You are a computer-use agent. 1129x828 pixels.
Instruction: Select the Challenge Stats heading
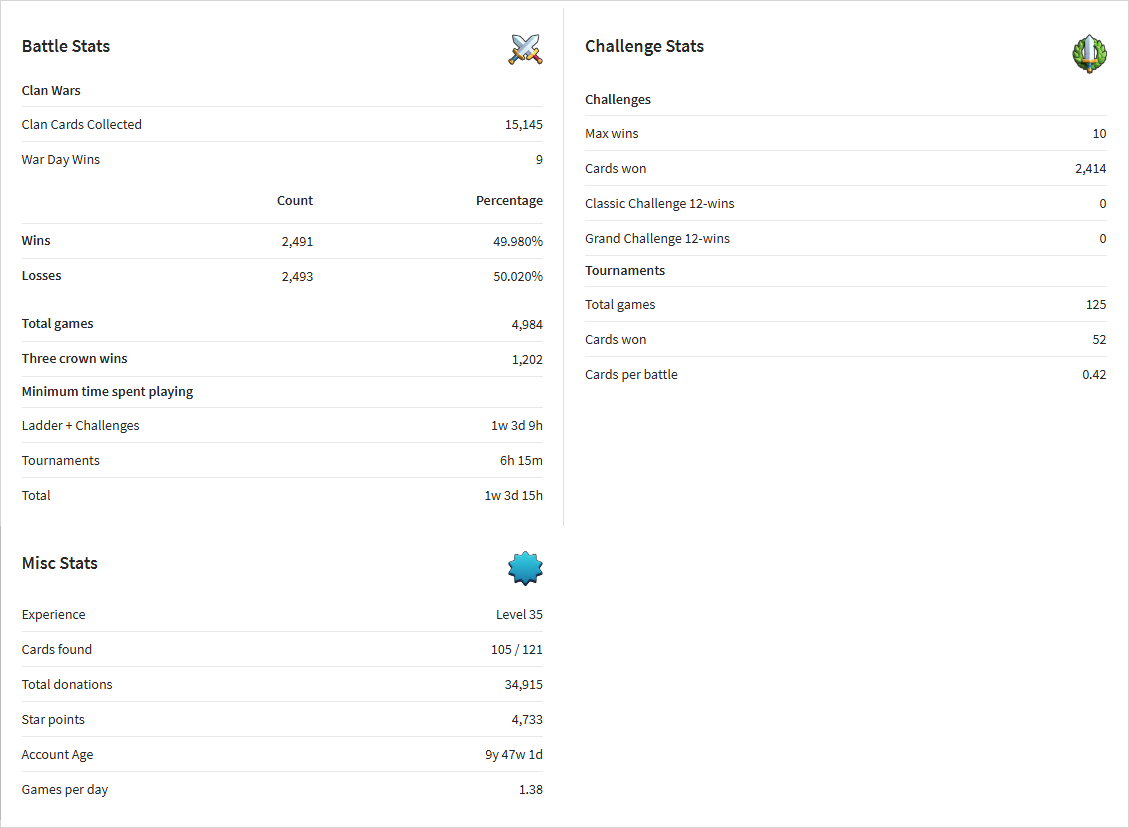pos(644,46)
